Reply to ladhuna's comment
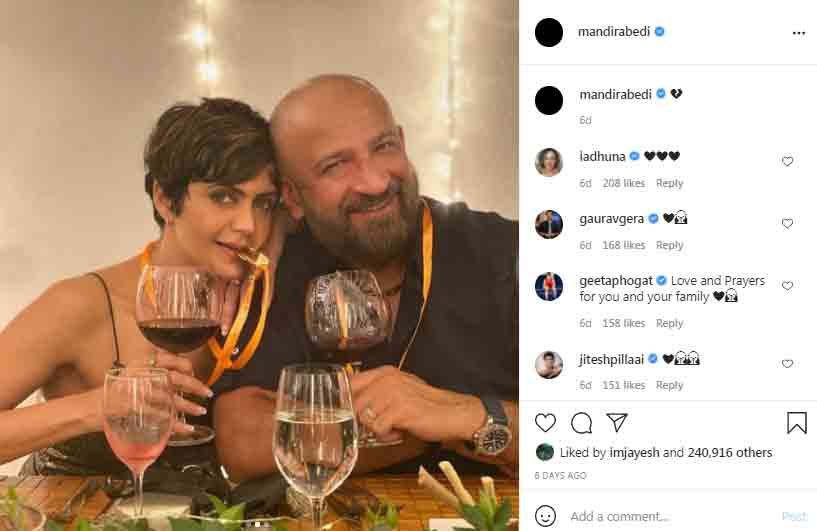Image resolution: width=817 pixels, height=531 pixels. [x=669, y=183]
